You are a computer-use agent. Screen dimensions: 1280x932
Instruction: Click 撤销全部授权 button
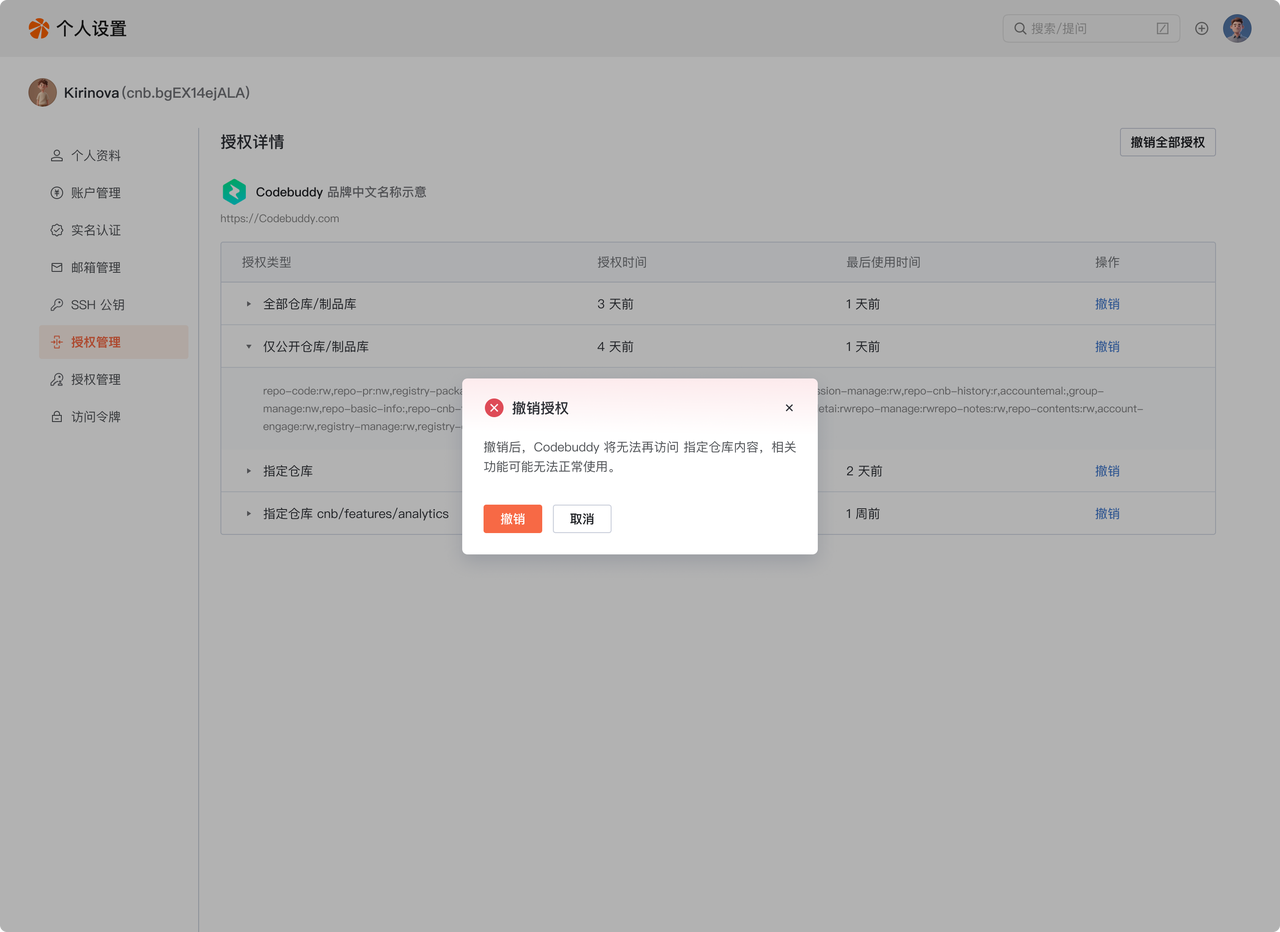coord(1167,142)
